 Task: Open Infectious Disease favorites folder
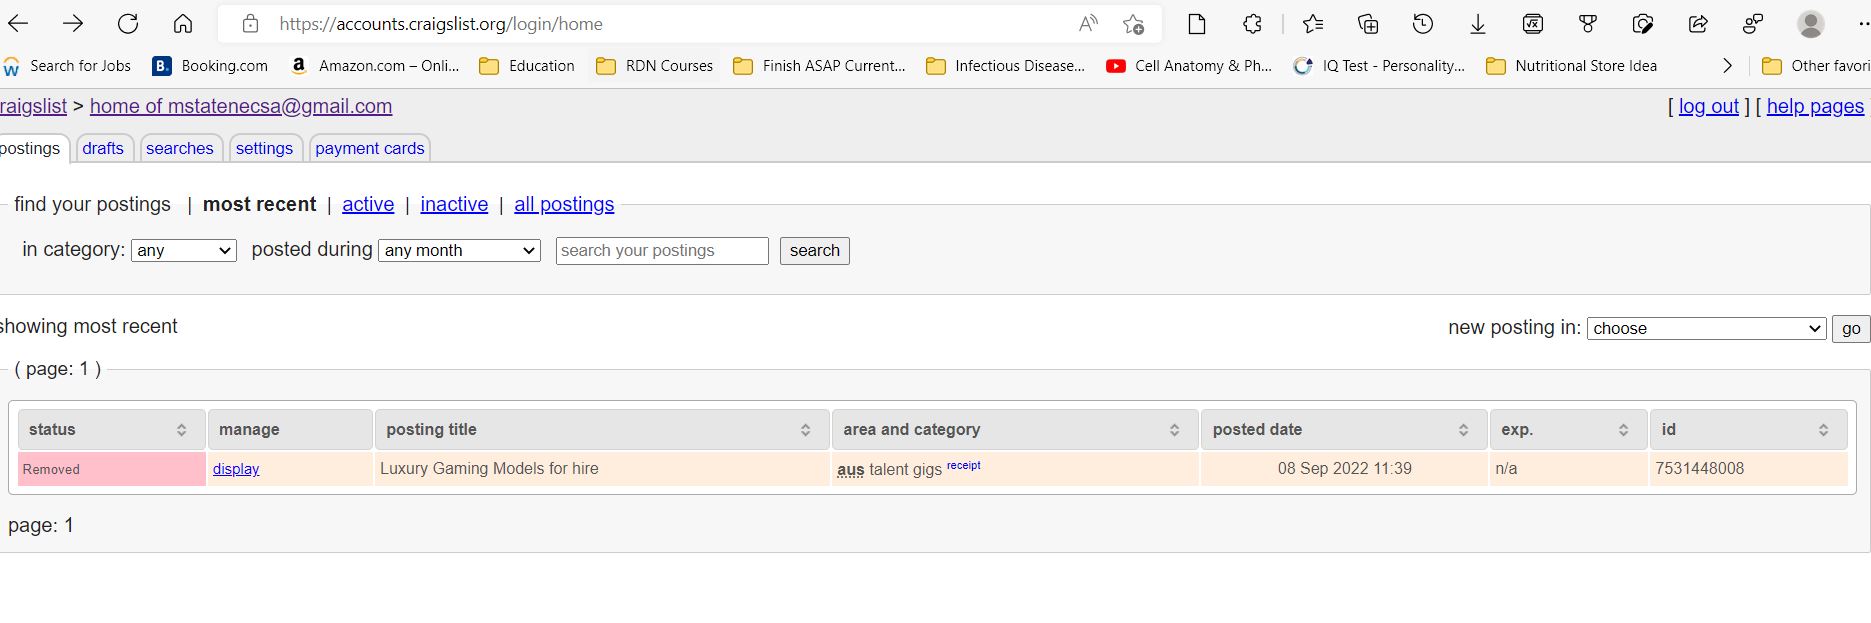tap(1006, 66)
